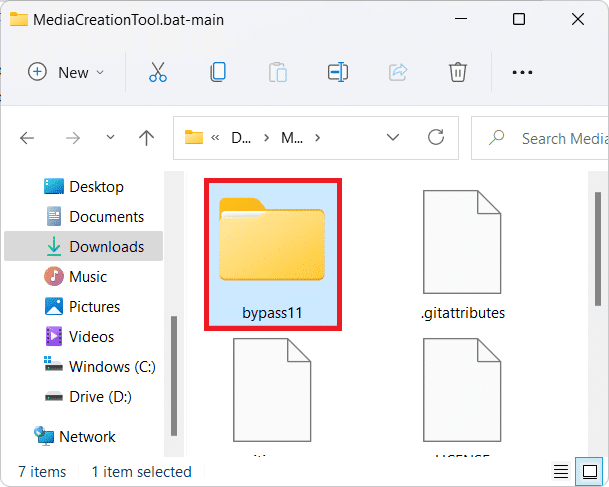The image size is (609, 487).
Task: Open Videos in the navigation pane
Action: (x=80, y=336)
